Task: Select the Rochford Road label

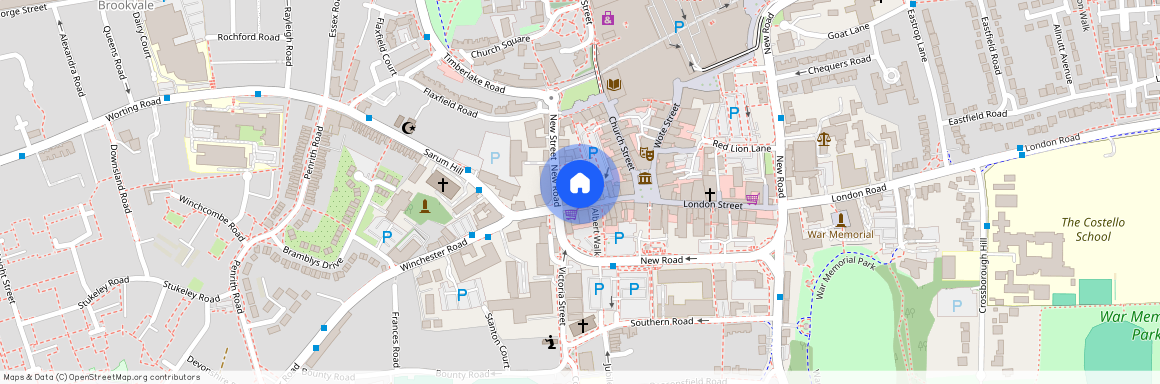Action: (248, 37)
